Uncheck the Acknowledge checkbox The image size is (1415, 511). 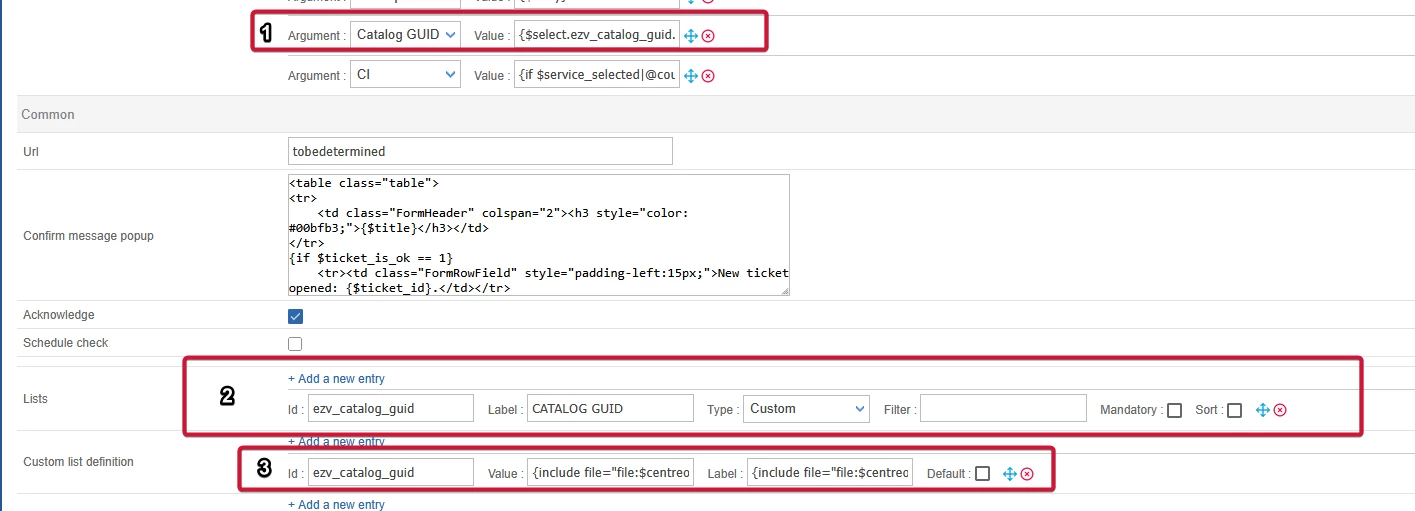(x=295, y=316)
